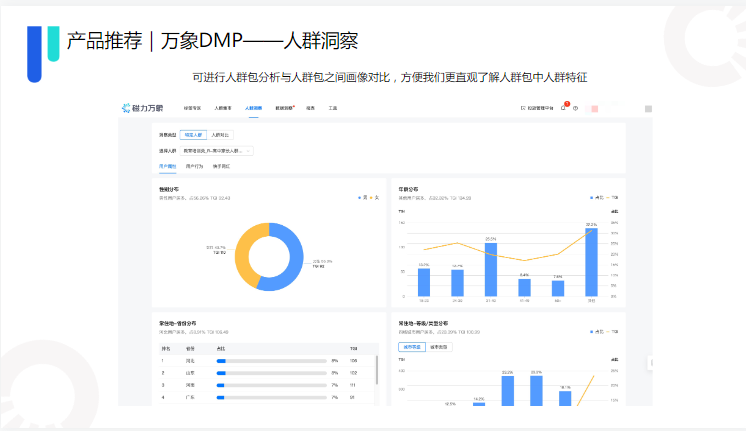
Task: Click the progress bar in the 河北 row
Action: click(x=271, y=361)
